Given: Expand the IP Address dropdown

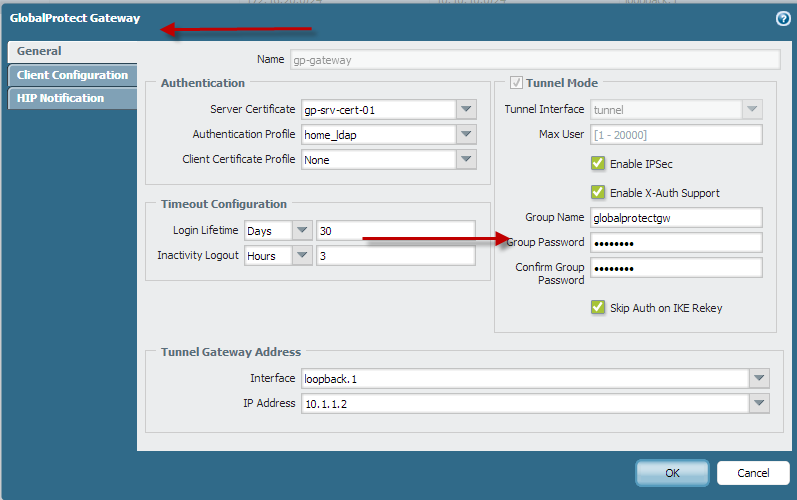Looking at the screenshot, I should tap(759, 403).
